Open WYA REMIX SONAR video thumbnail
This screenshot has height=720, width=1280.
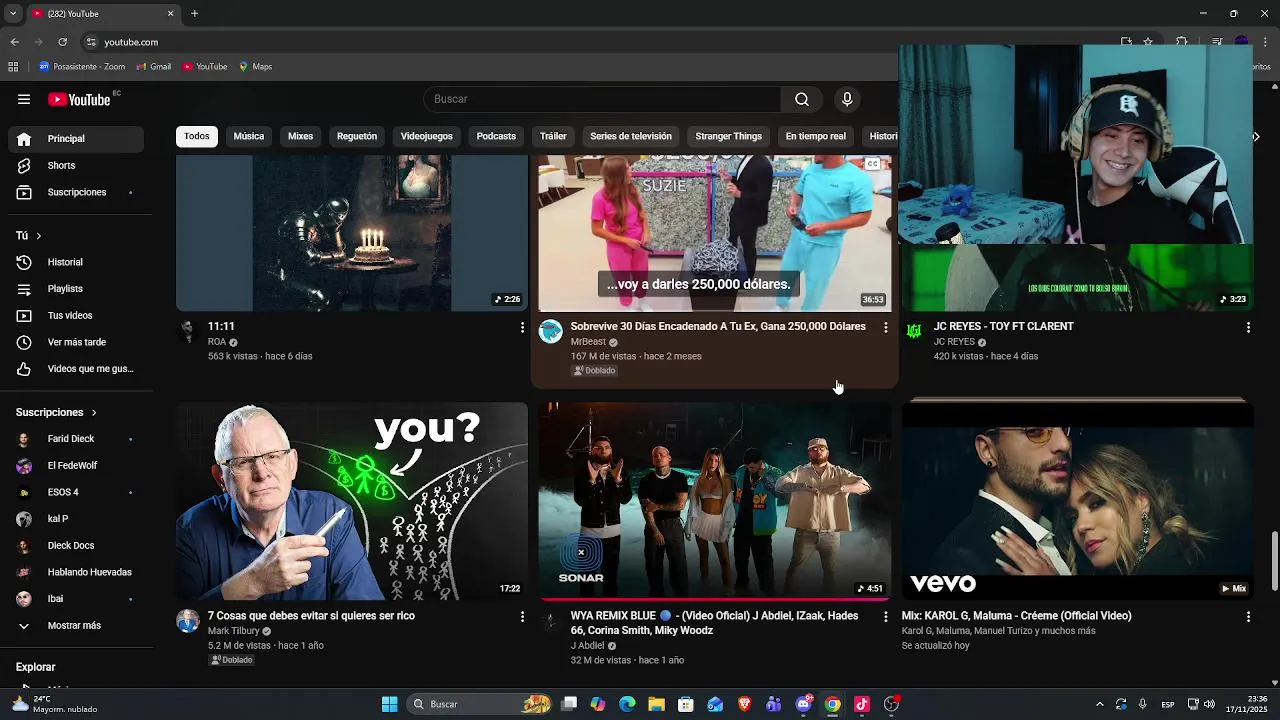click(715, 501)
